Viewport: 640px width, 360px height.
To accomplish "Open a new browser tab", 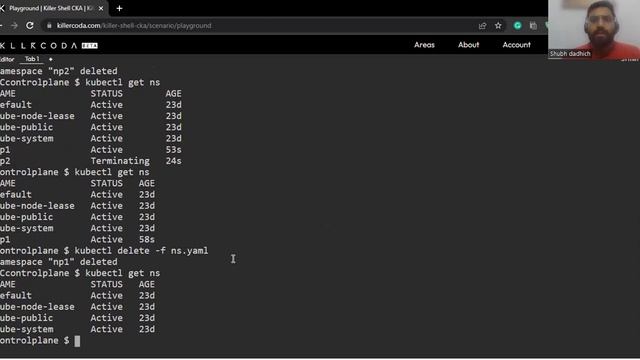I will pos(119,8).
